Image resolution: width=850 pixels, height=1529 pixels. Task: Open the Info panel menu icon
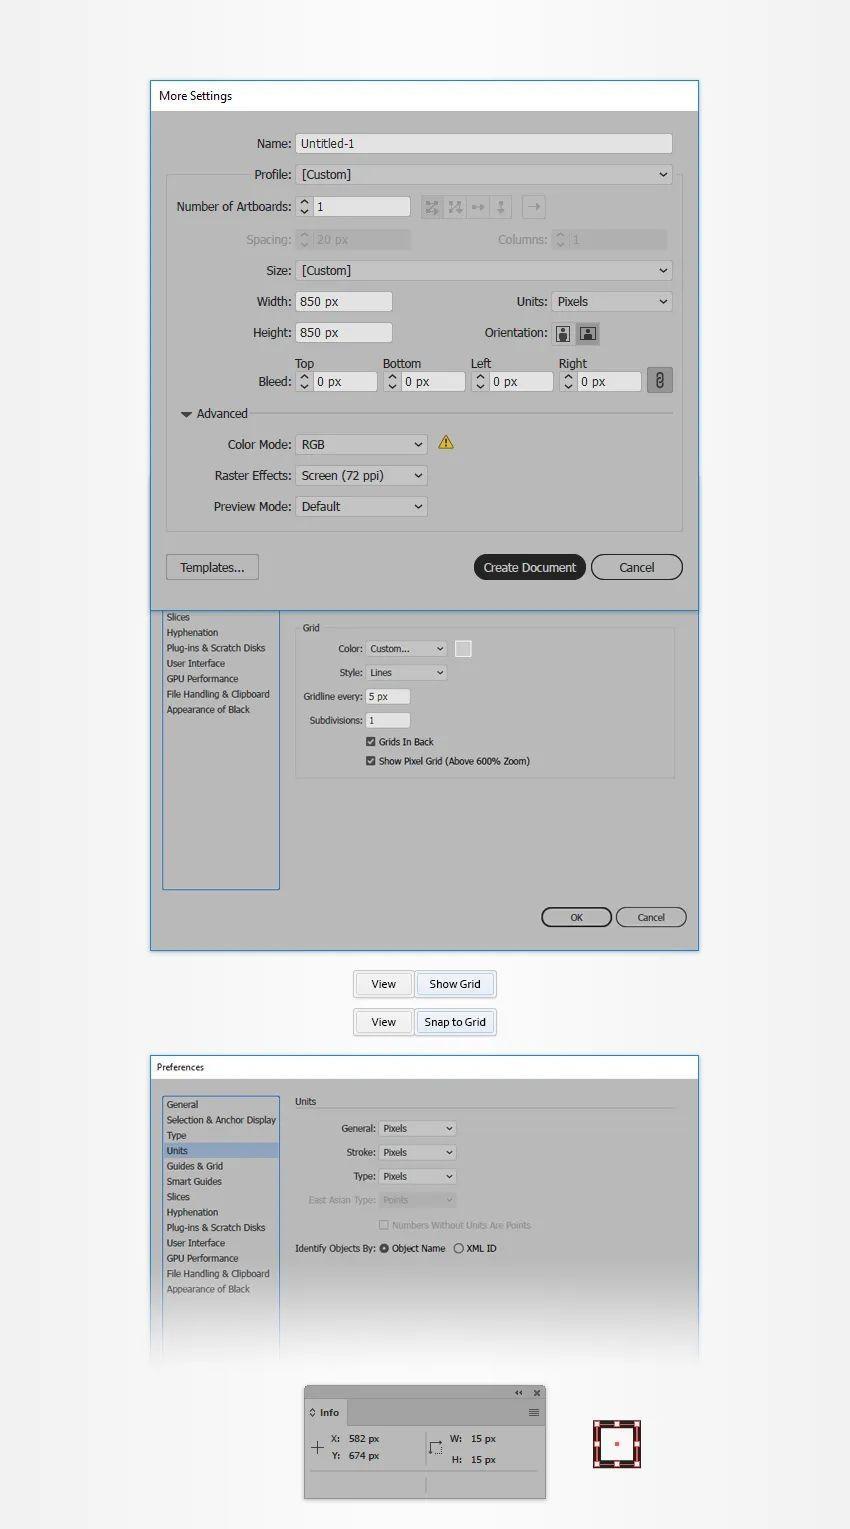click(534, 1412)
